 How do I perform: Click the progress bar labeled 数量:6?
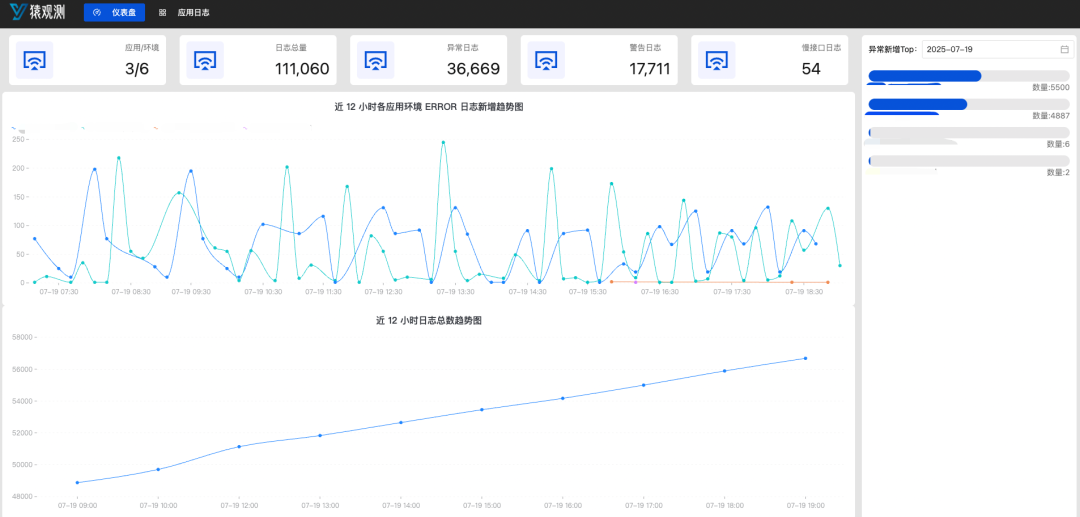coord(969,132)
